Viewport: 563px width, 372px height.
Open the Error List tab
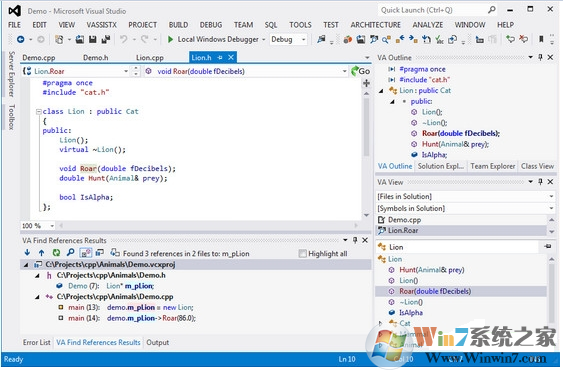37,342
